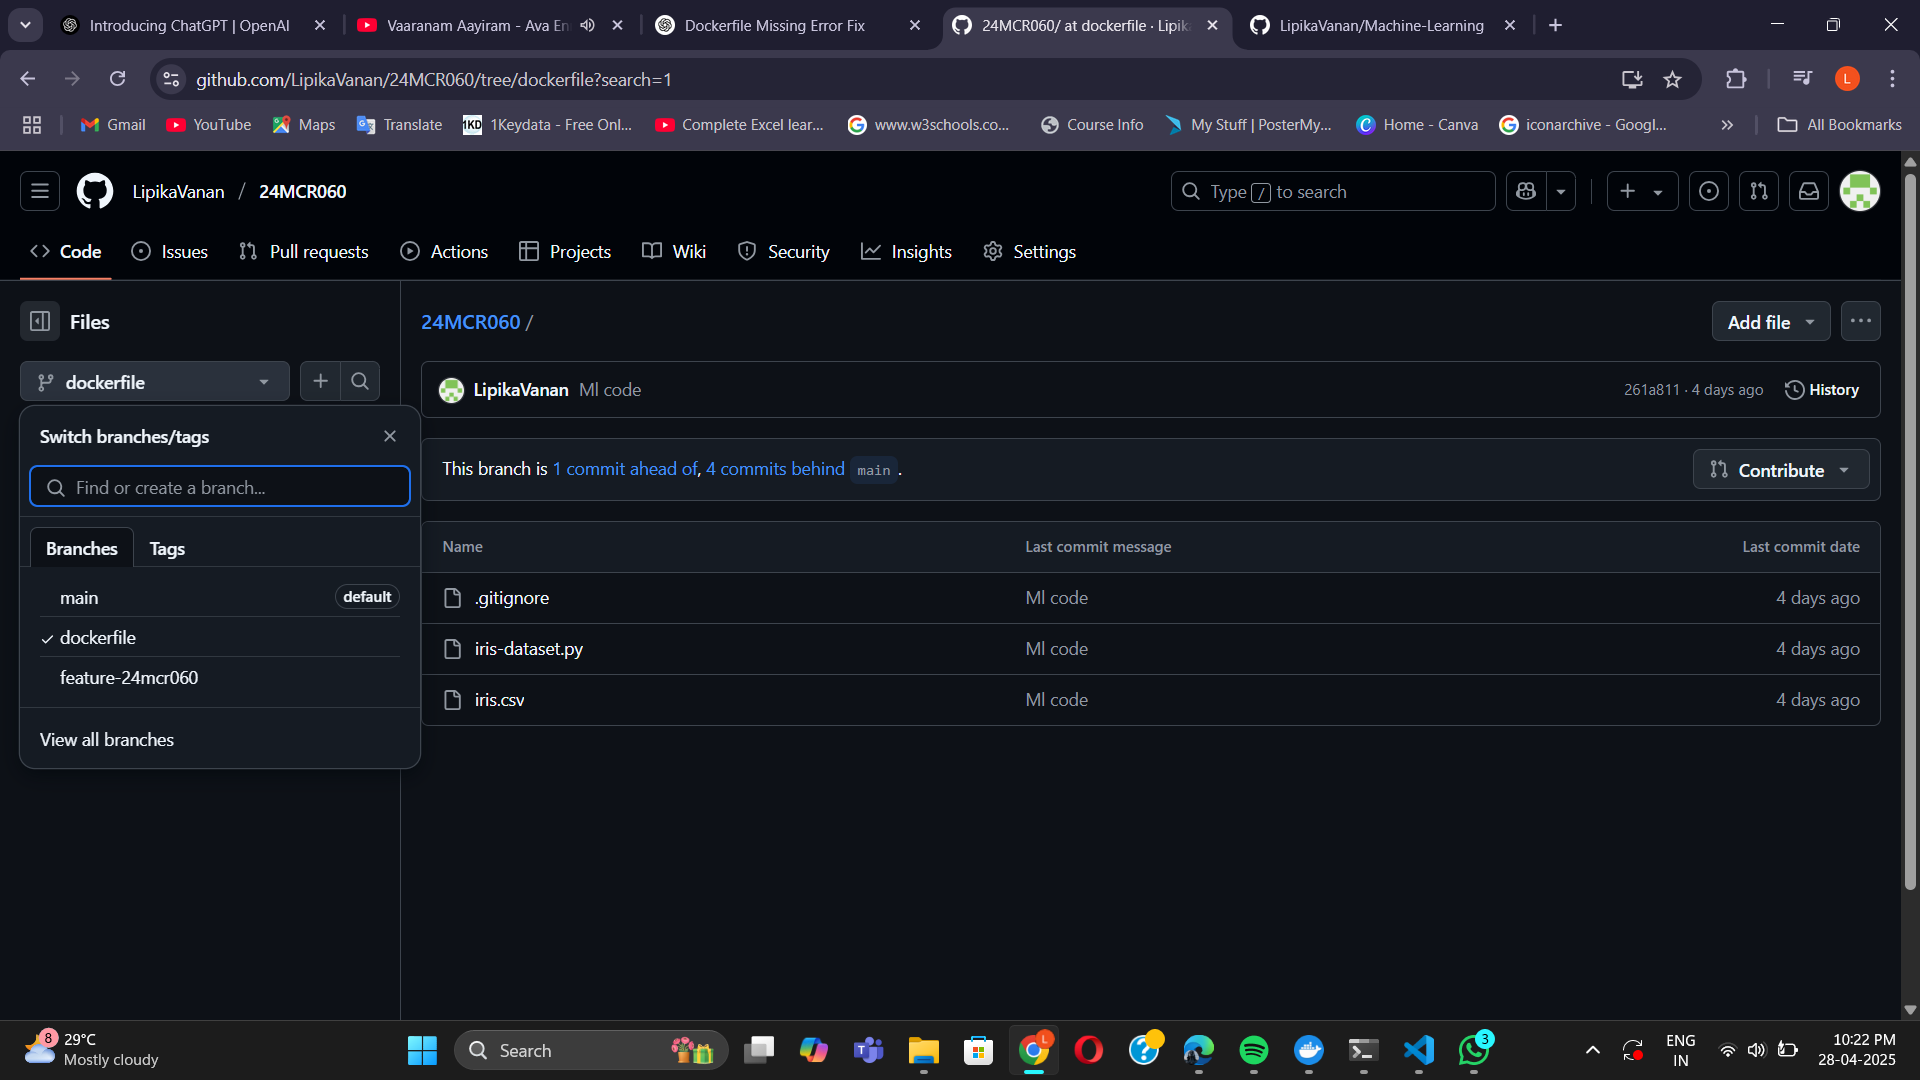Viewport: 1920px width, 1080px height.
Task: Expand the Copilot dropdown arrow
Action: (x=1561, y=191)
